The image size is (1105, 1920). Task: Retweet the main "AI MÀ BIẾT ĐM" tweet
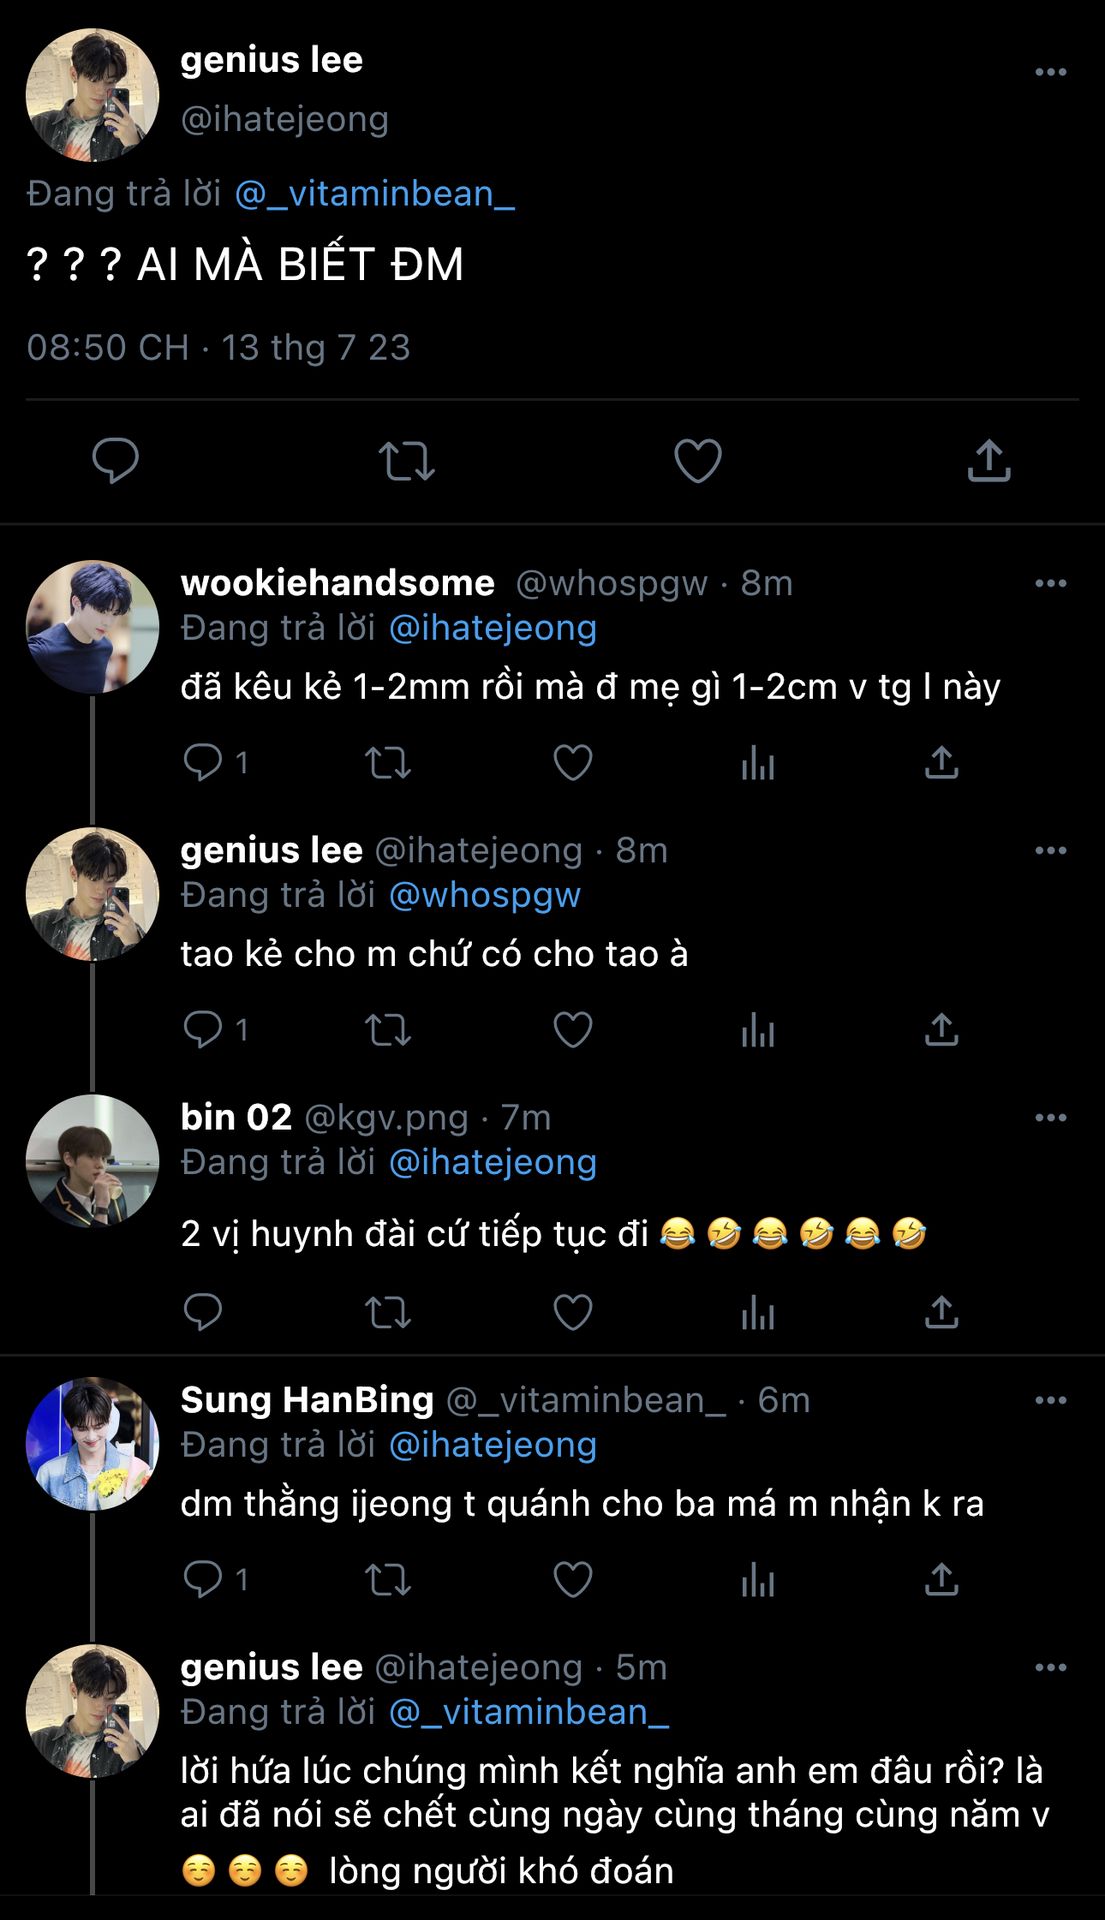(406, 462)
